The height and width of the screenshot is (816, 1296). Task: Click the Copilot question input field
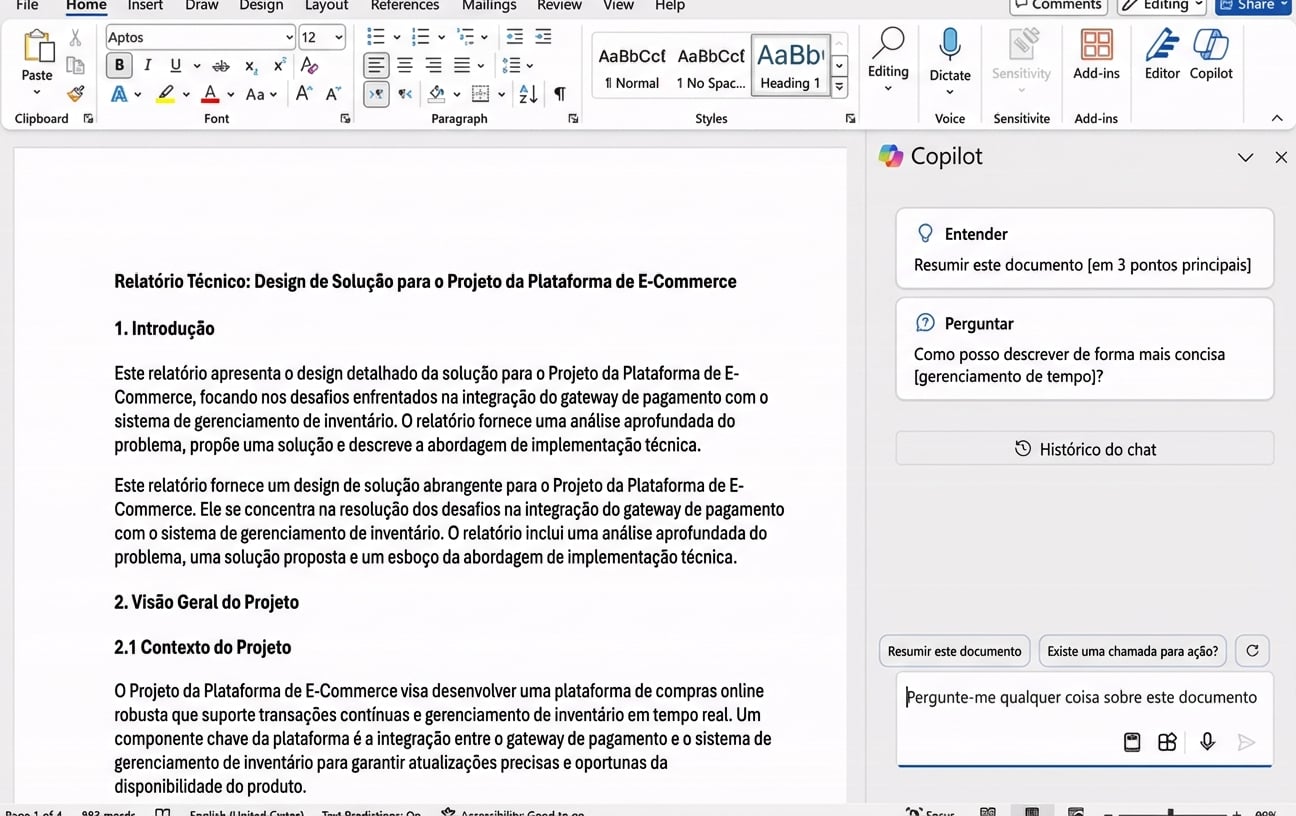tap(1080, 698)
